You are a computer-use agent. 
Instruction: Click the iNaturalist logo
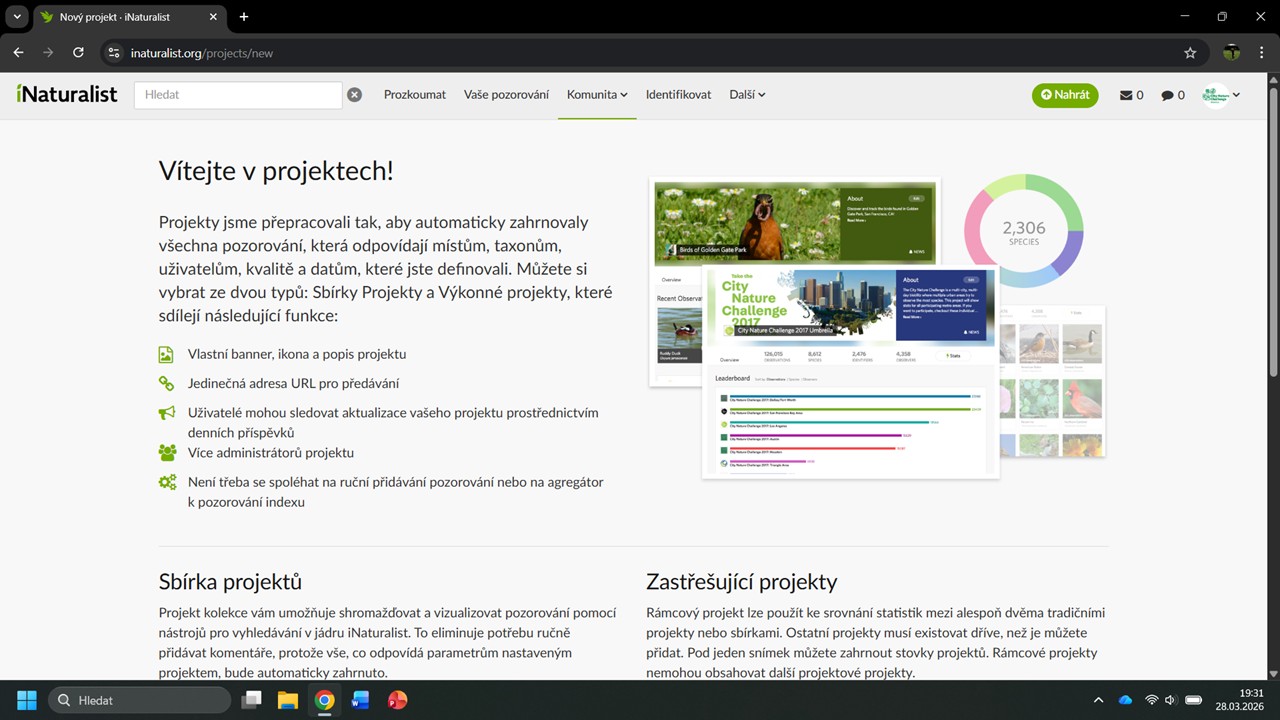[x=67, y=94]
